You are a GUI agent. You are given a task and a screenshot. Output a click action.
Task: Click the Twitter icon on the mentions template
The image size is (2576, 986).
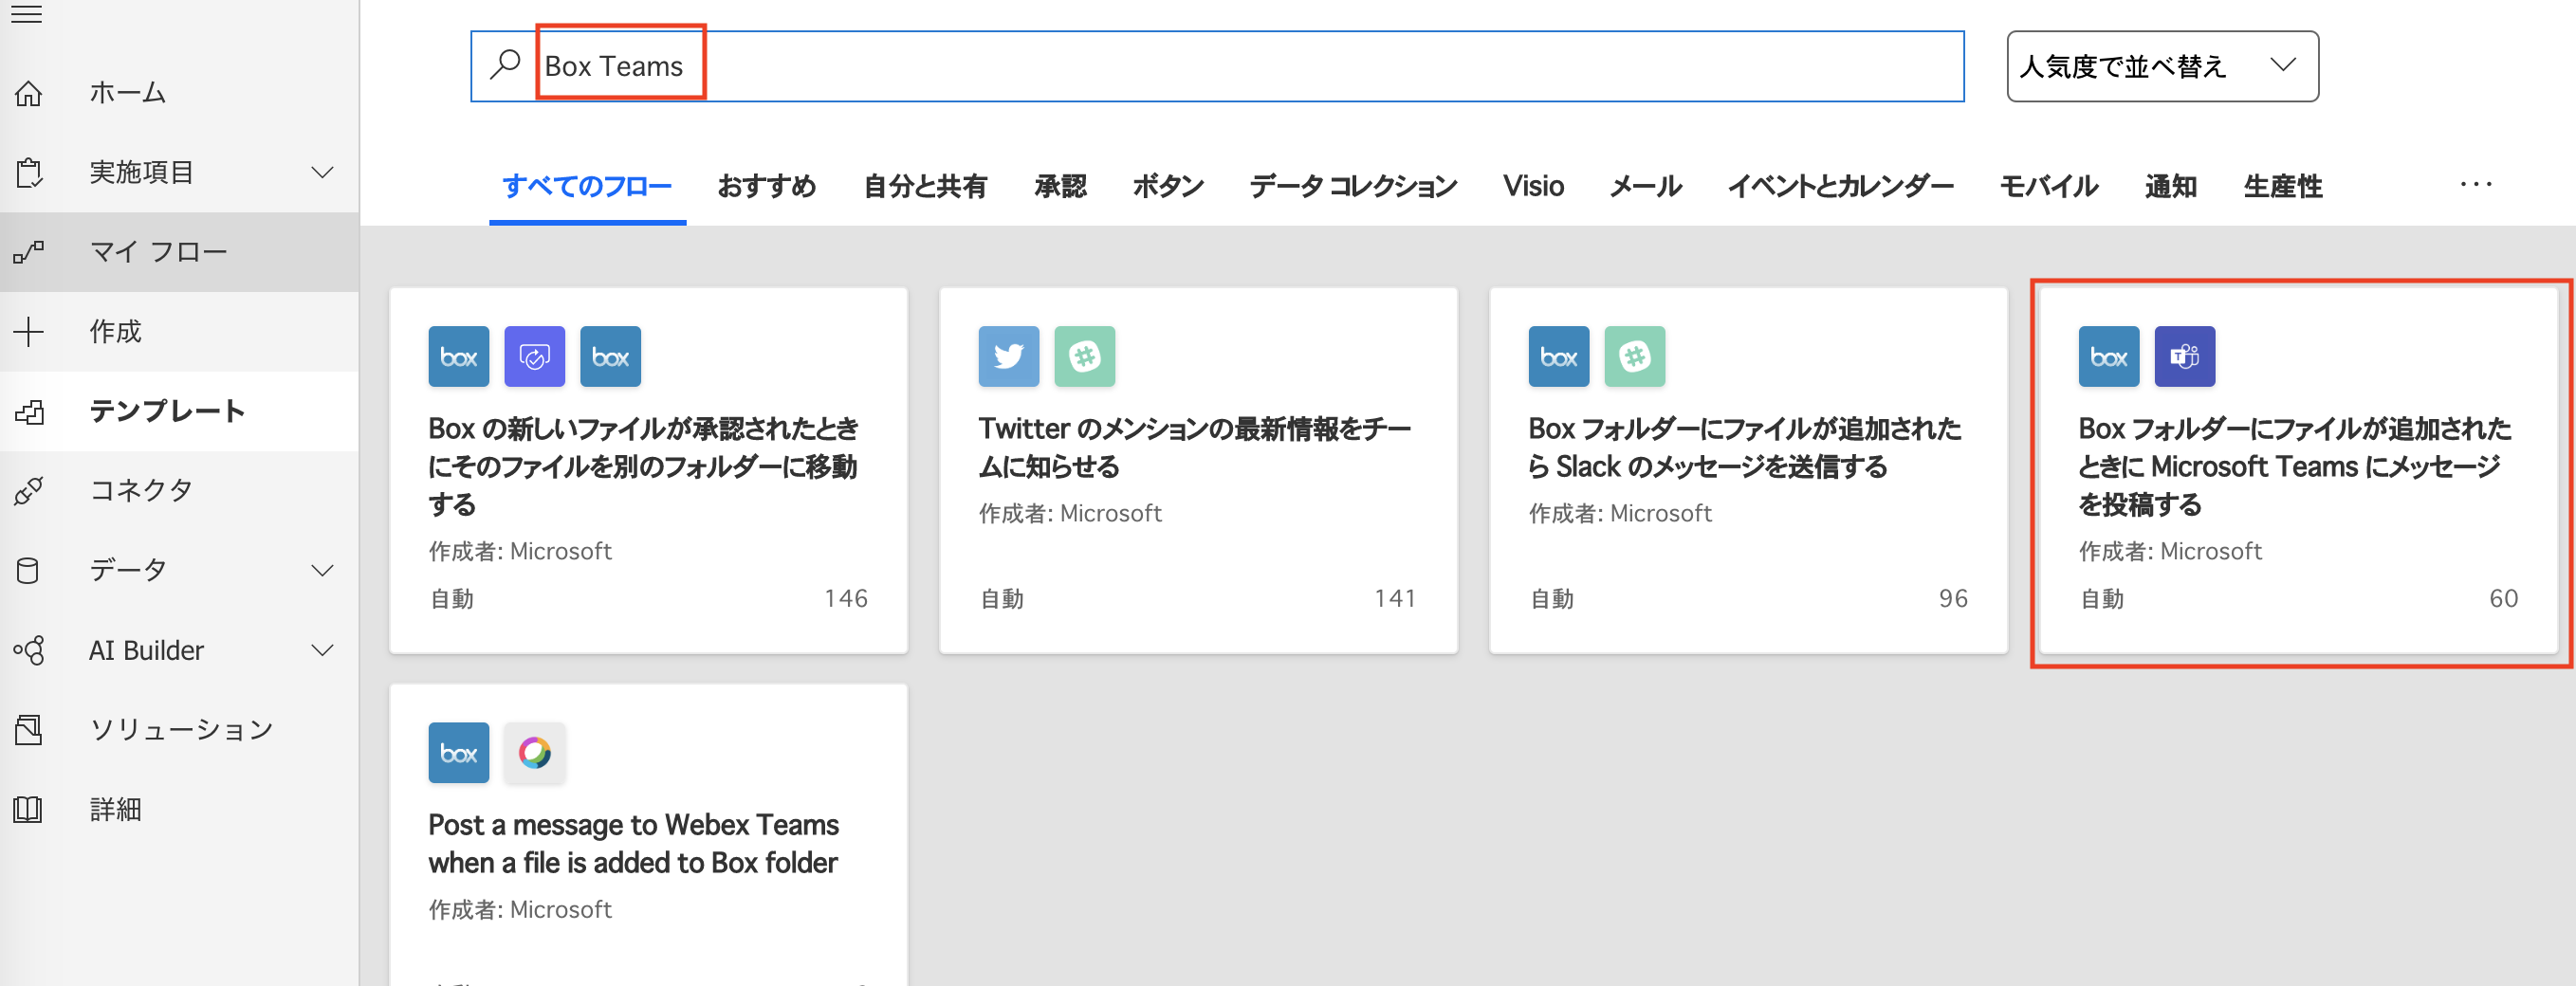click(x=1008, y=356)
